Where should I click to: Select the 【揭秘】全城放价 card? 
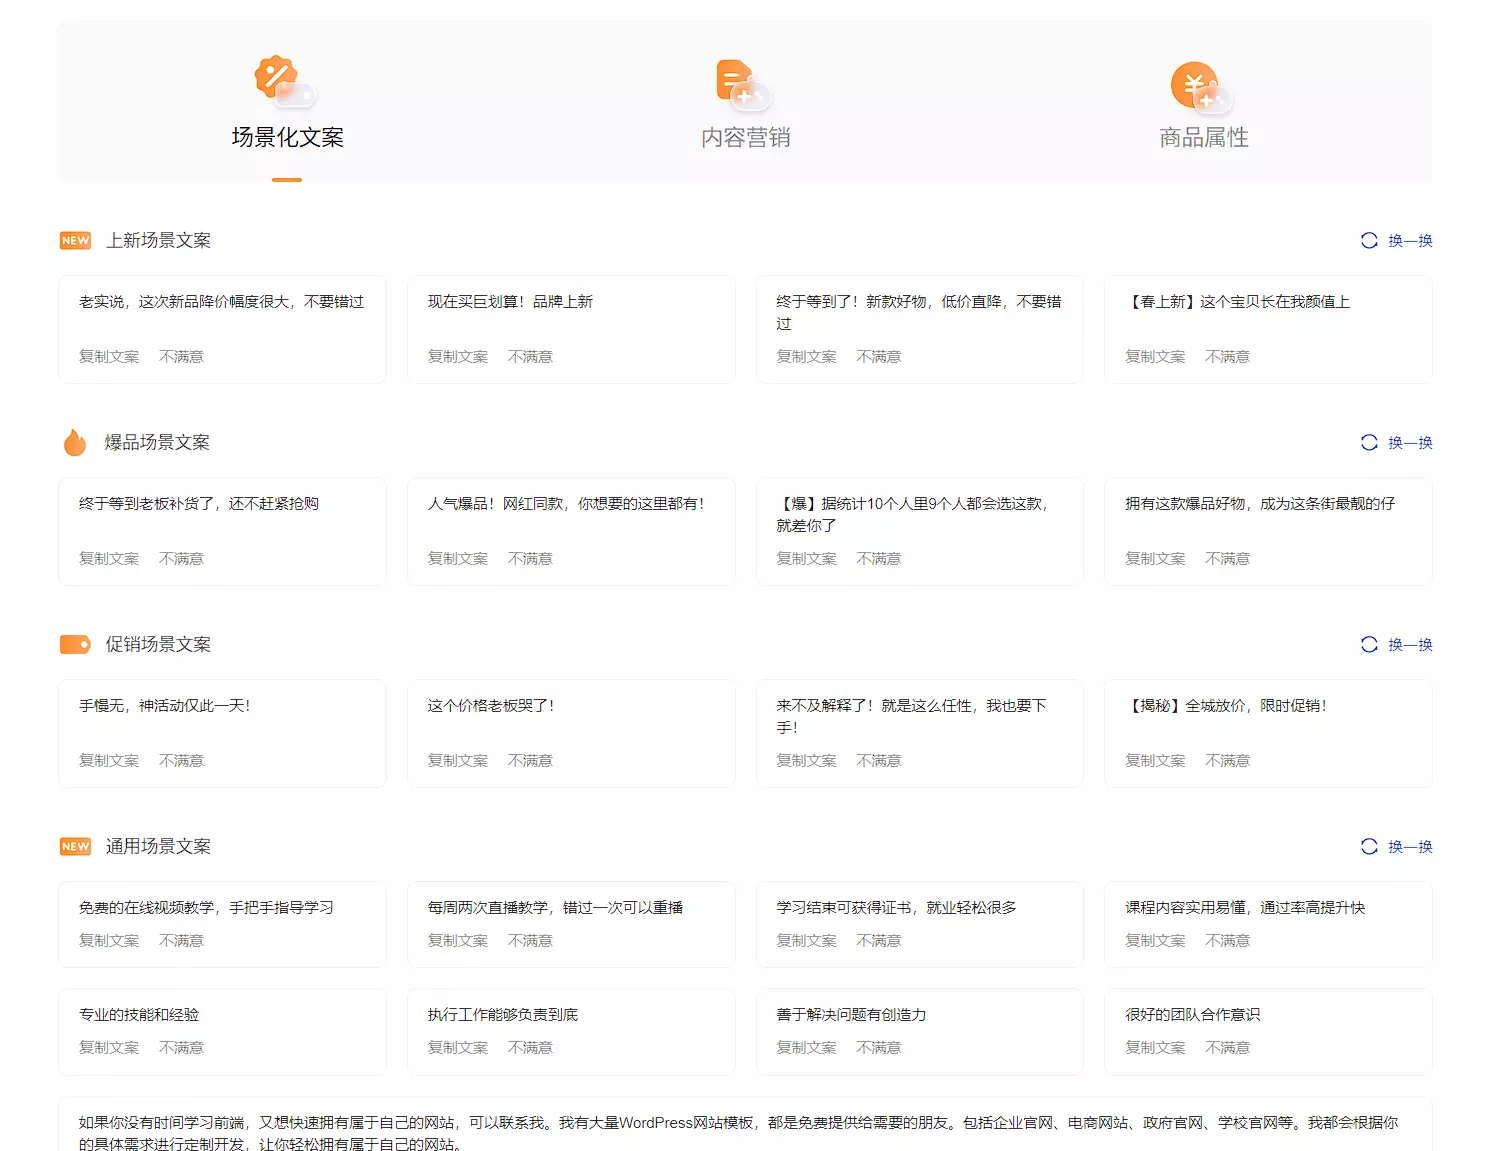click(x=1267, y=732)
